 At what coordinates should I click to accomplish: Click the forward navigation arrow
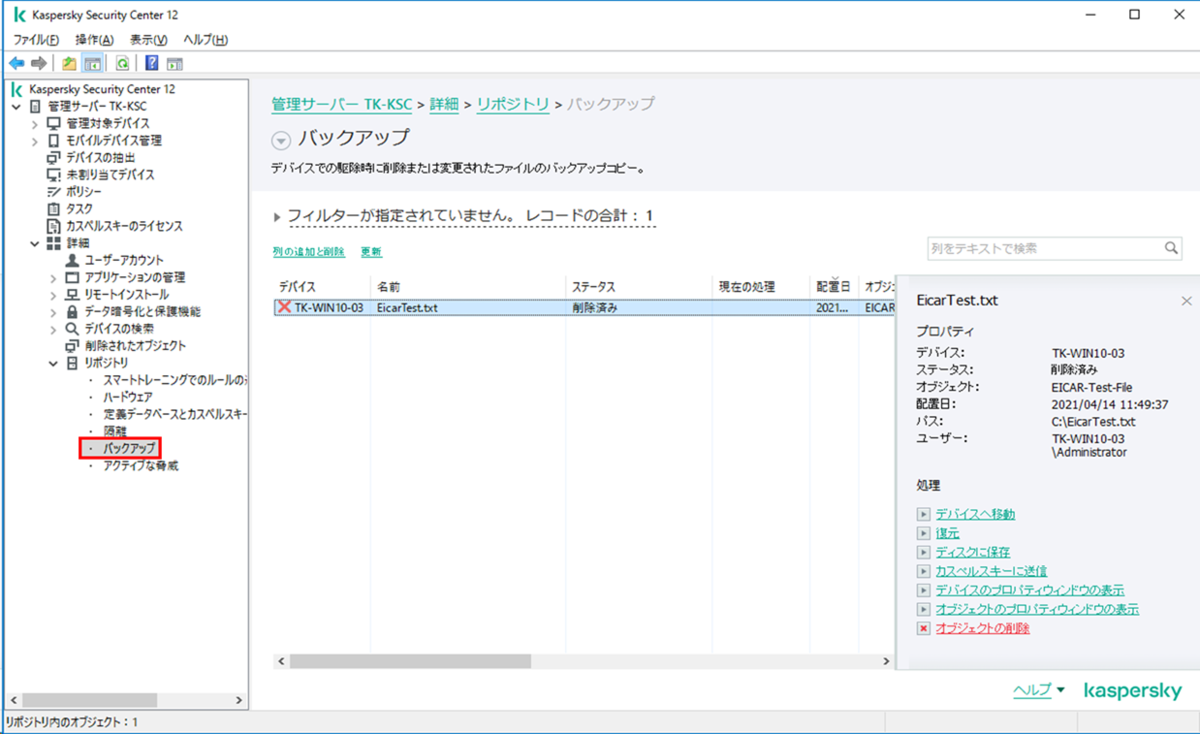[x=38, y=63]
